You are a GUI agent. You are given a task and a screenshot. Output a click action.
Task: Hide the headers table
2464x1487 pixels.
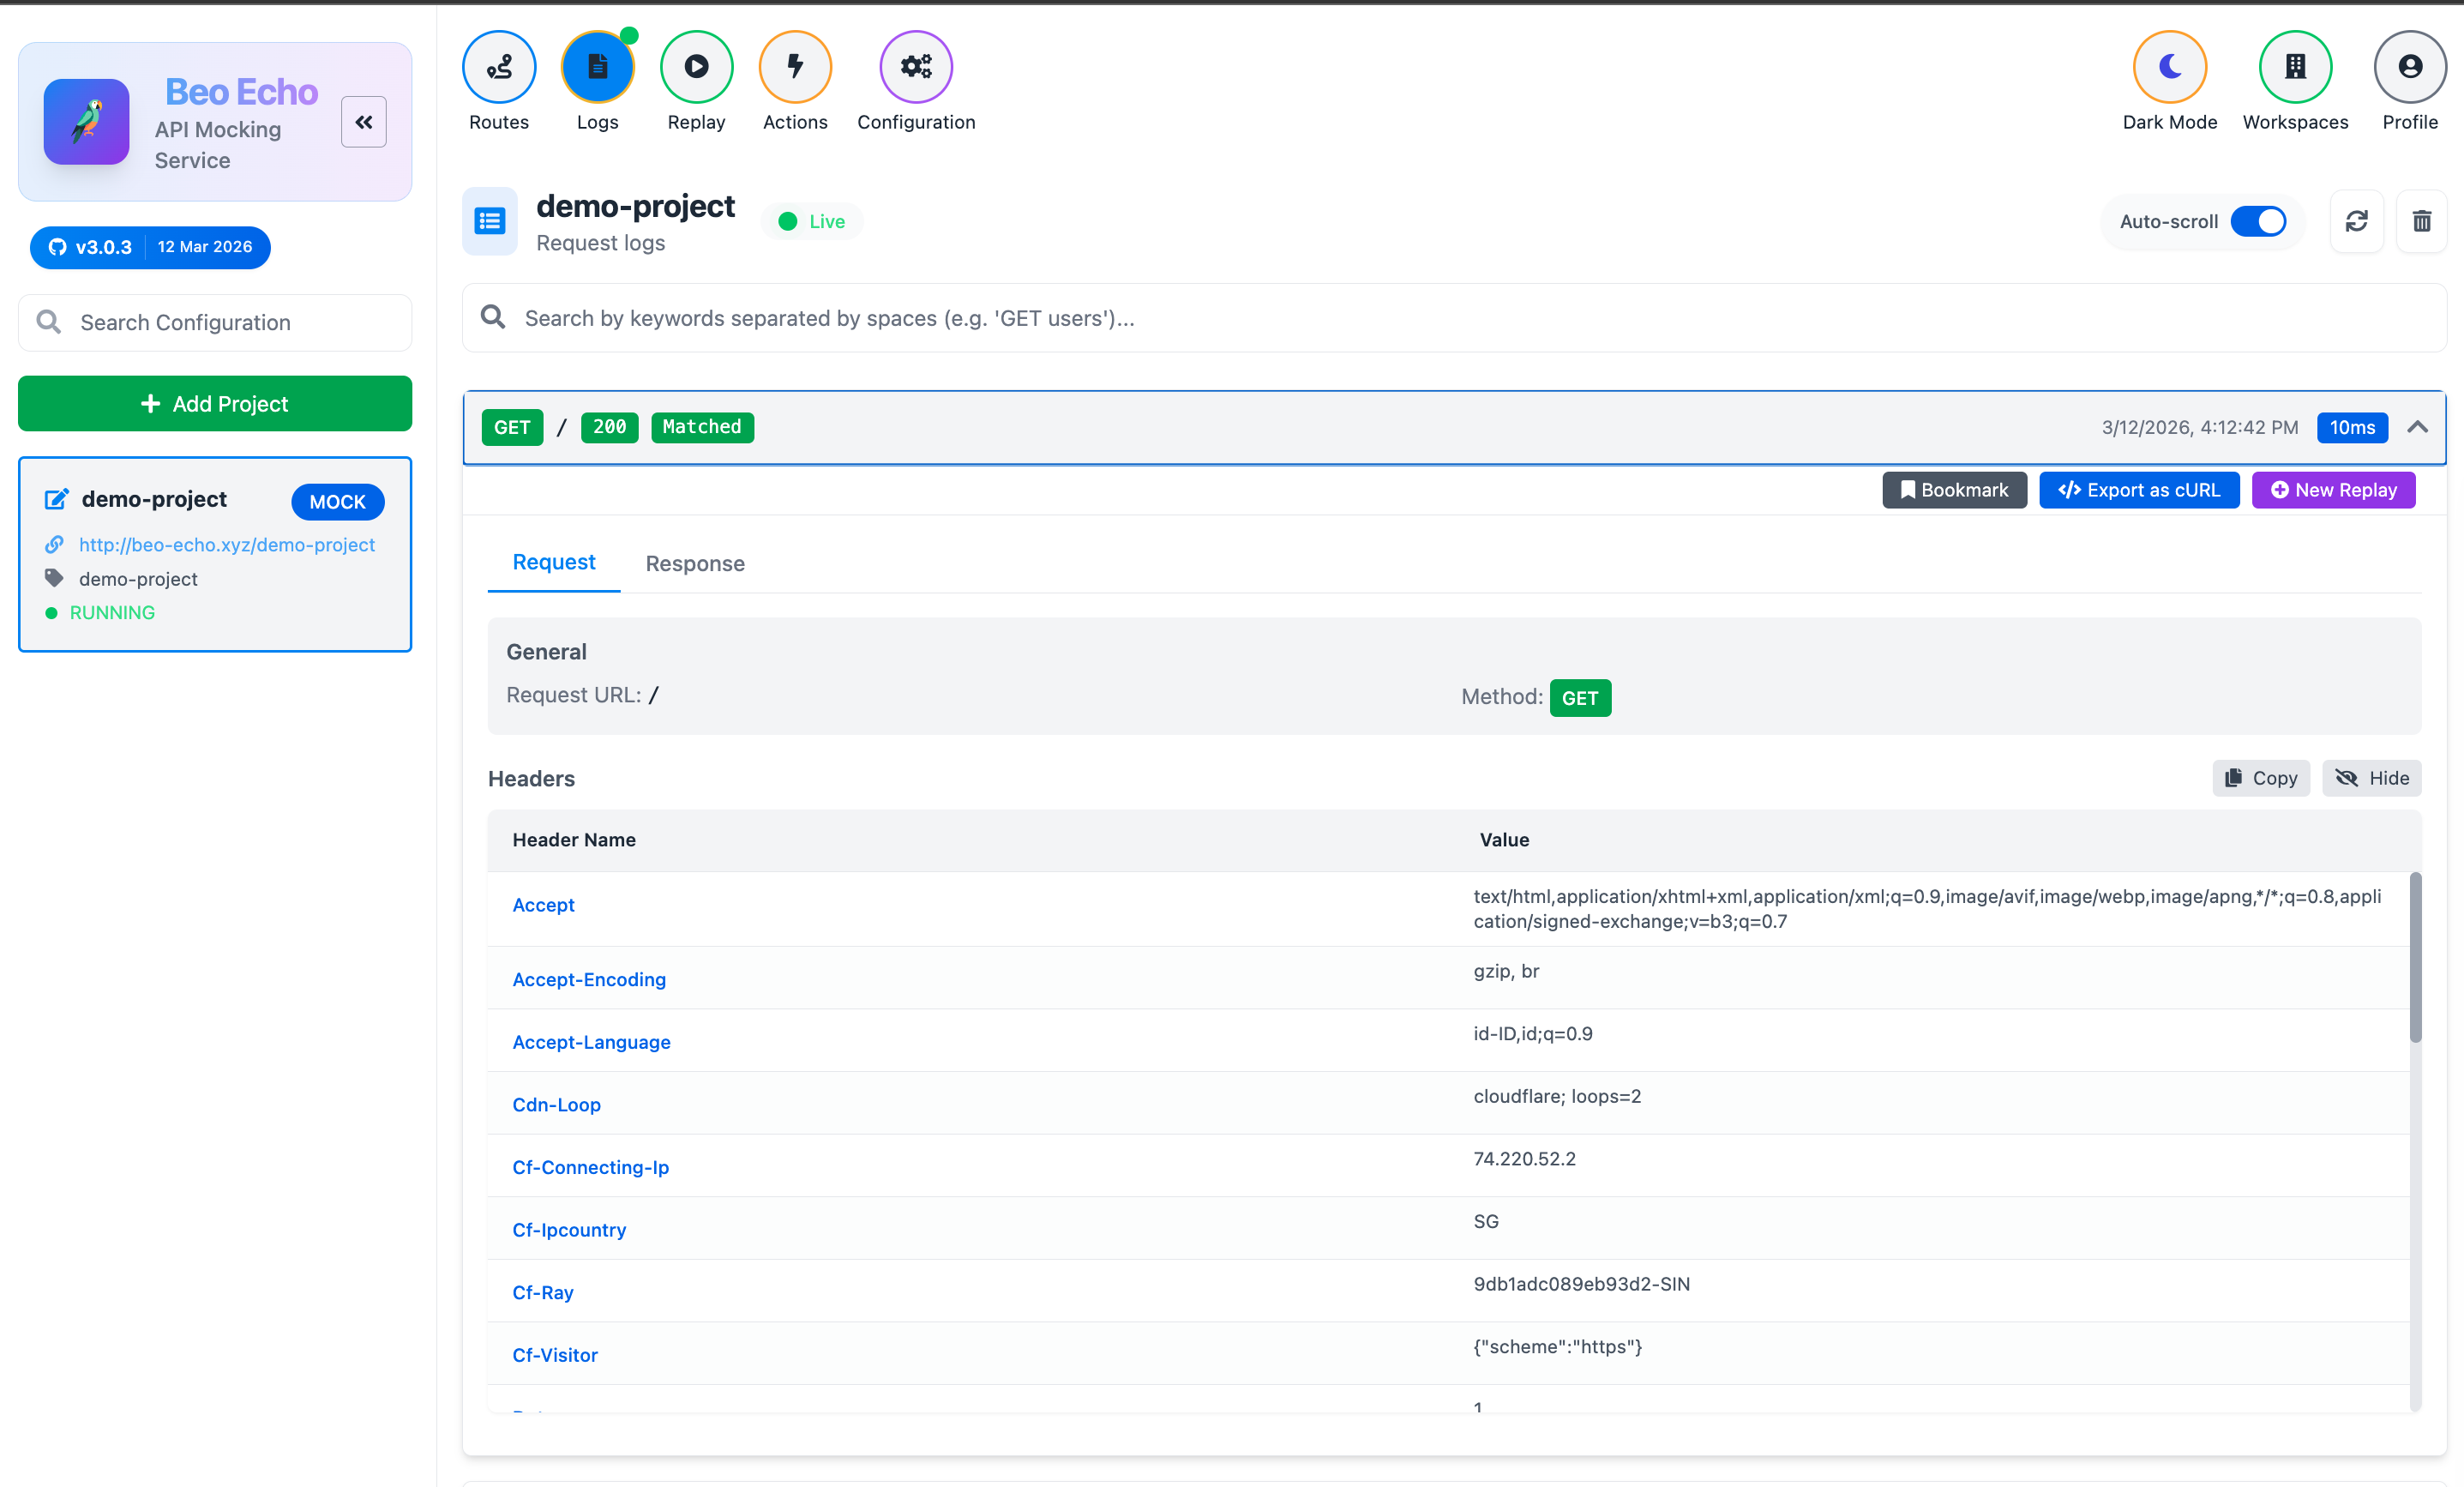(2371, 778)
